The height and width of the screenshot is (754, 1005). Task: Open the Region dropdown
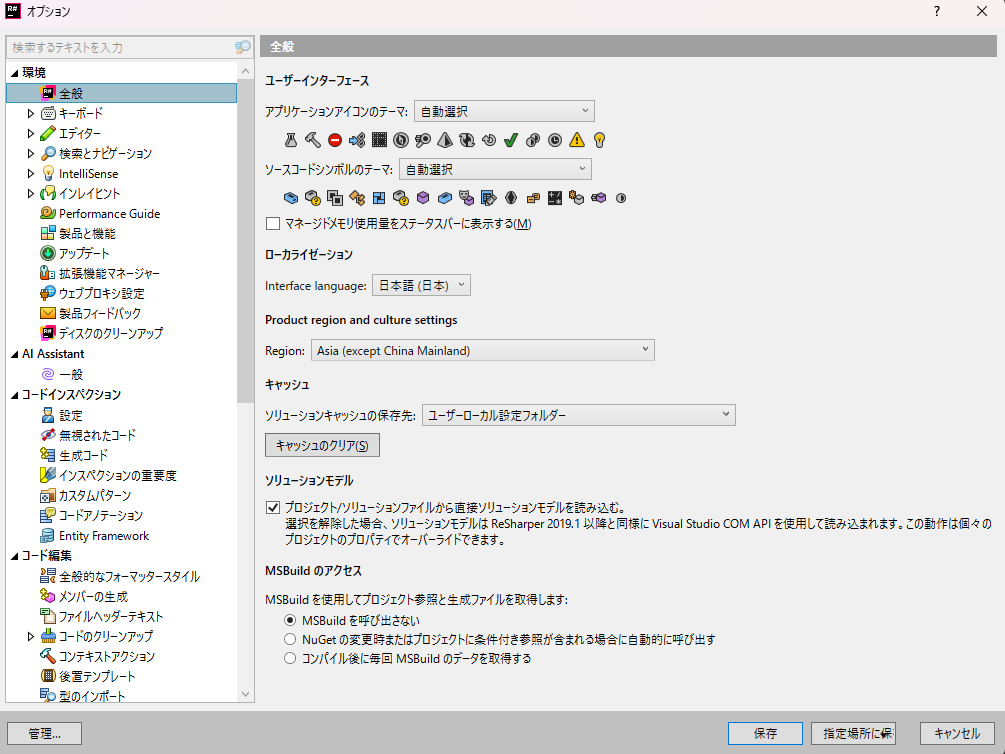click(483, 350)
